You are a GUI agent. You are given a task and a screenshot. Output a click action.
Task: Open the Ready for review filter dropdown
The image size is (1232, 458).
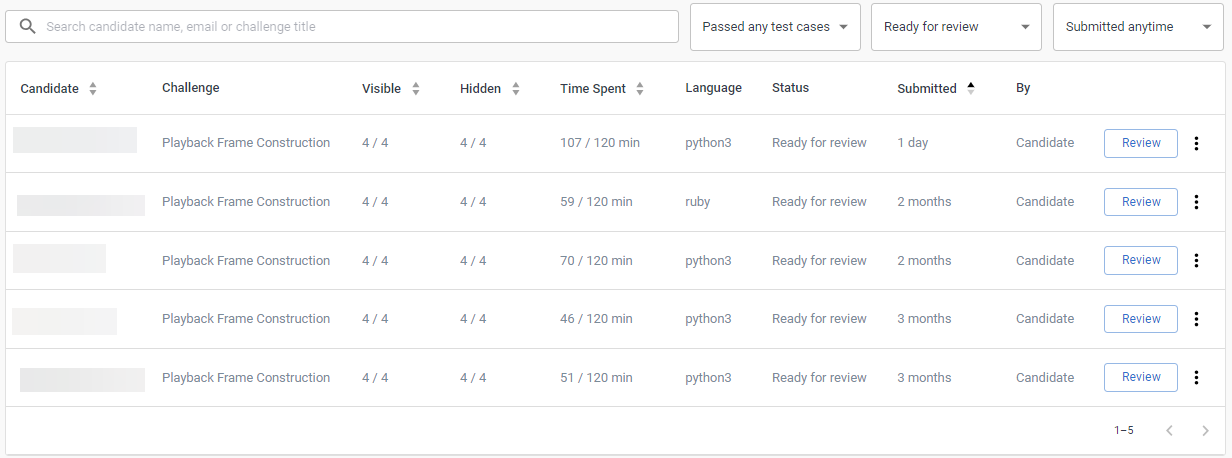click(x=956, y=27)
